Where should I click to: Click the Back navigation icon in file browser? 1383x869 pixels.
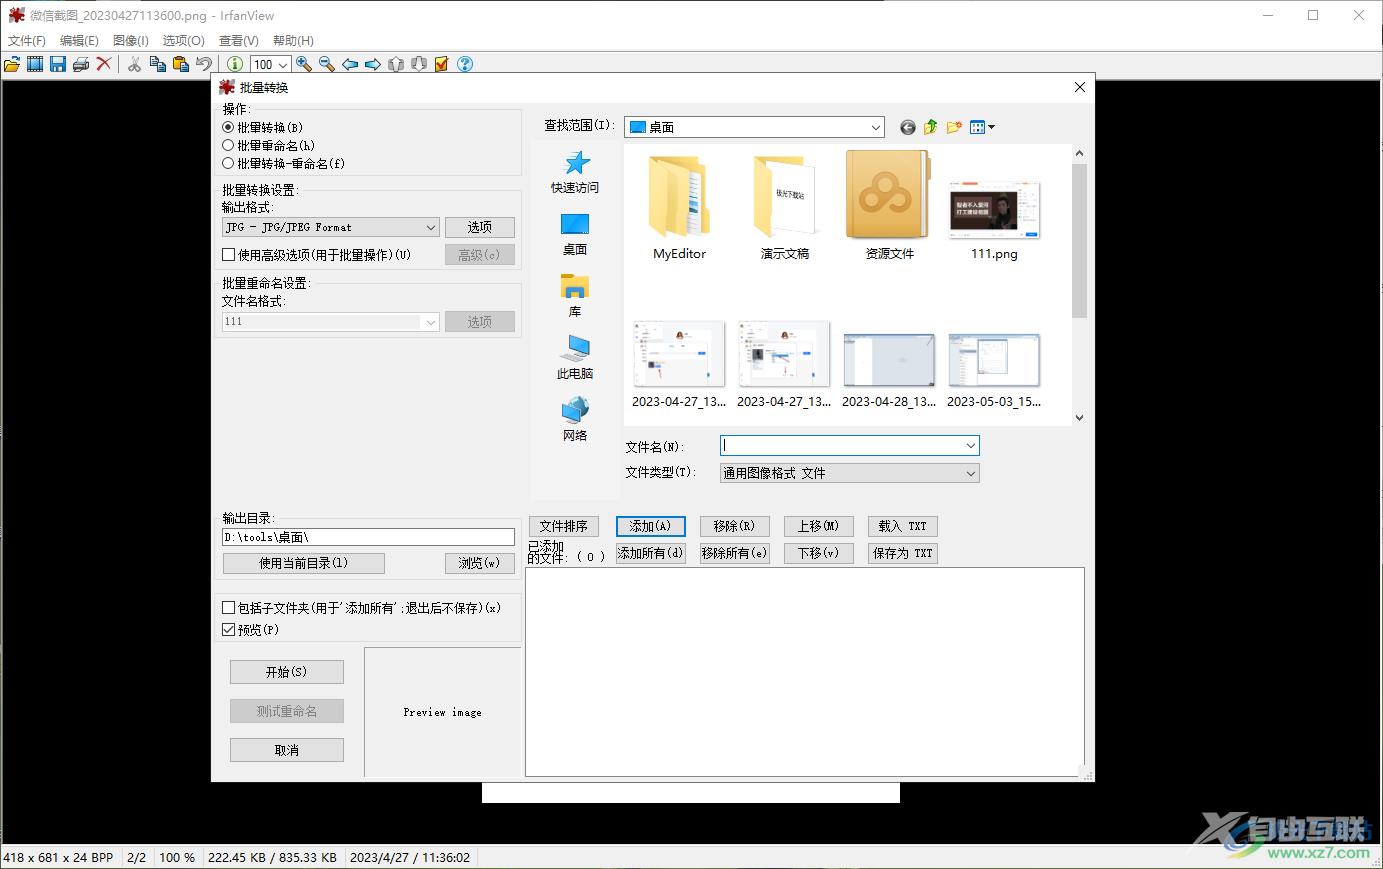tap(908, 127)
